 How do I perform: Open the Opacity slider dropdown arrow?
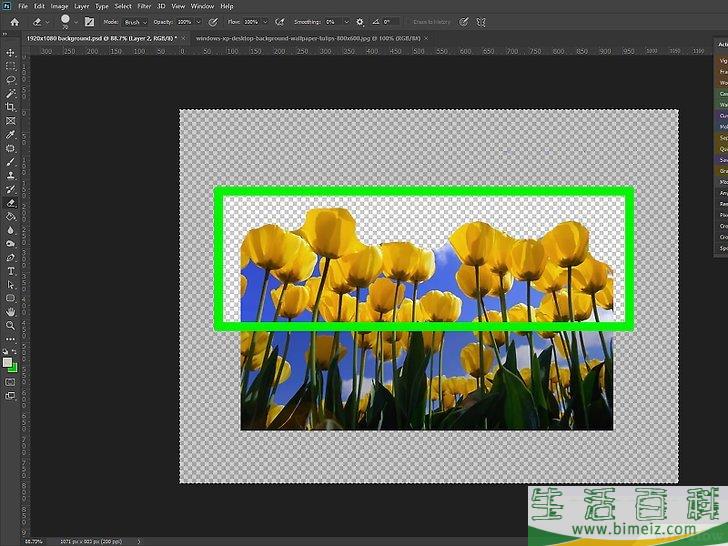click(199, 22)
